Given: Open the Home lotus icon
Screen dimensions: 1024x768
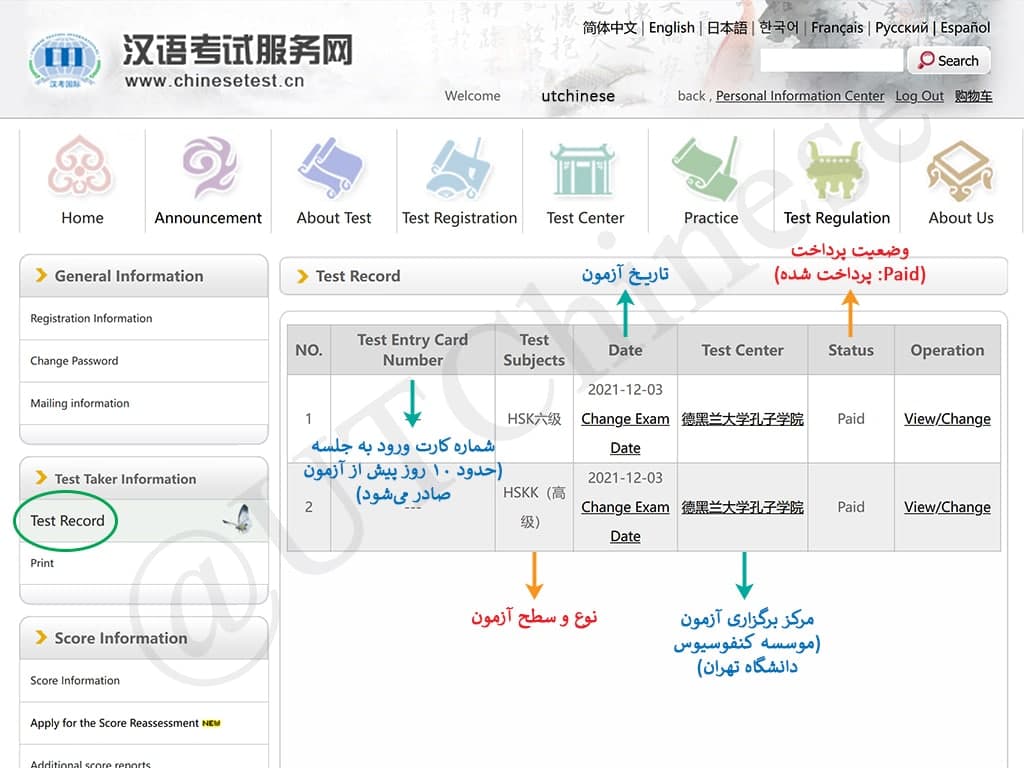Looking at the screenshot, I should (80, 166).
